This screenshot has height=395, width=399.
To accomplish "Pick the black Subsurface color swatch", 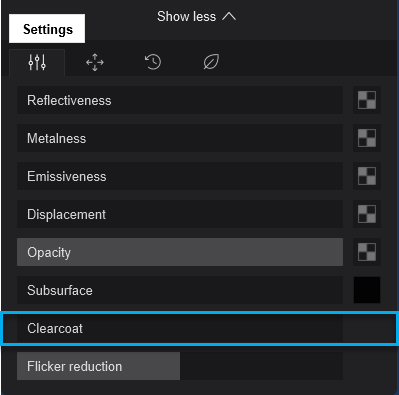I will coord(367,290).
